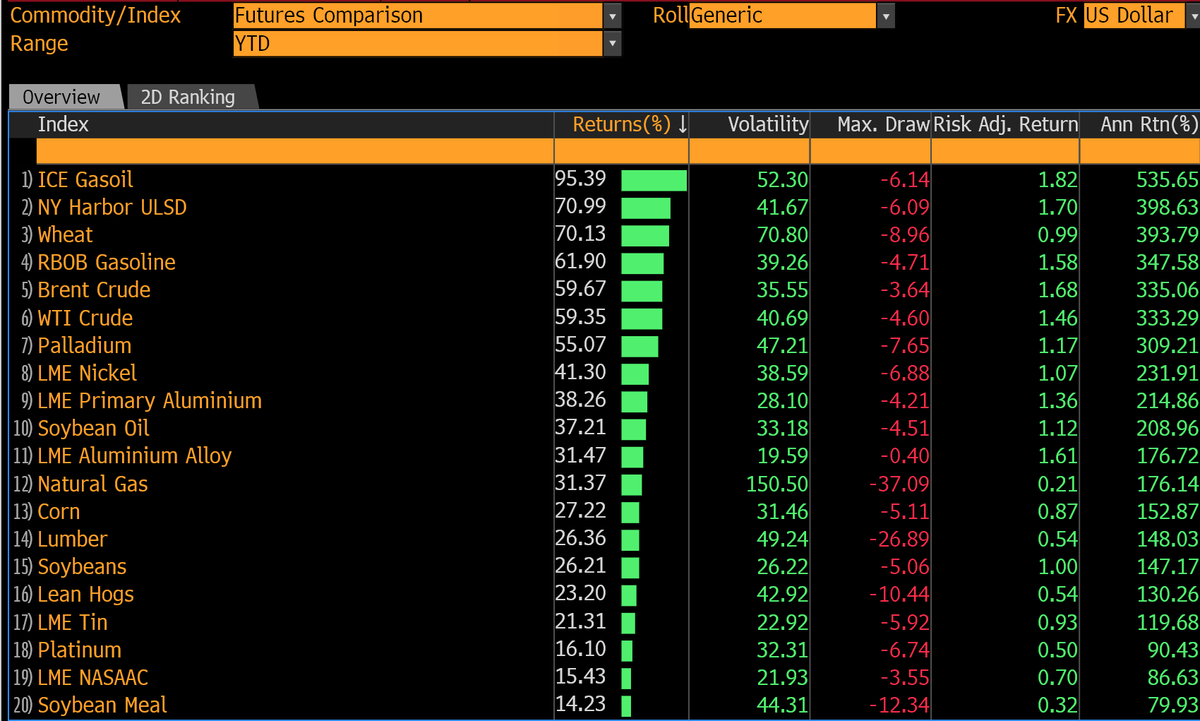Click the orange filter cell under Index
Viewport: 1200px width, 721px height.
[x=295, y=151]
